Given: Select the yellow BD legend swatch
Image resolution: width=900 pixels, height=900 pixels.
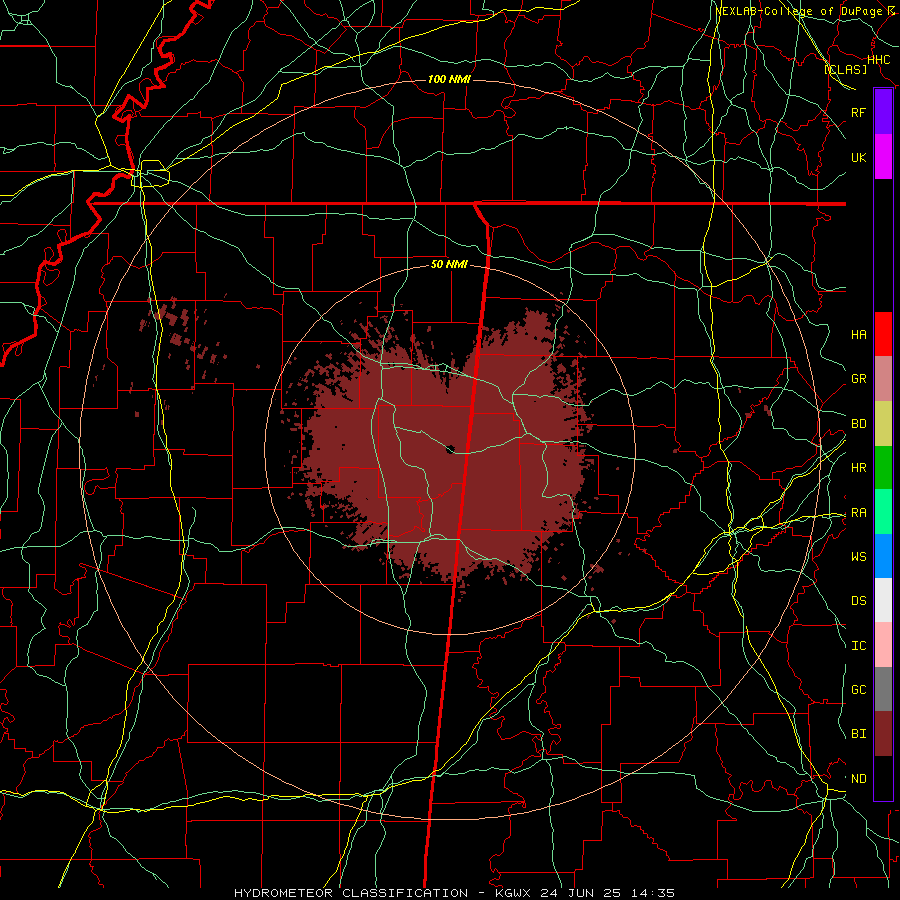Looking at the screenshot, I should (883, 424).
